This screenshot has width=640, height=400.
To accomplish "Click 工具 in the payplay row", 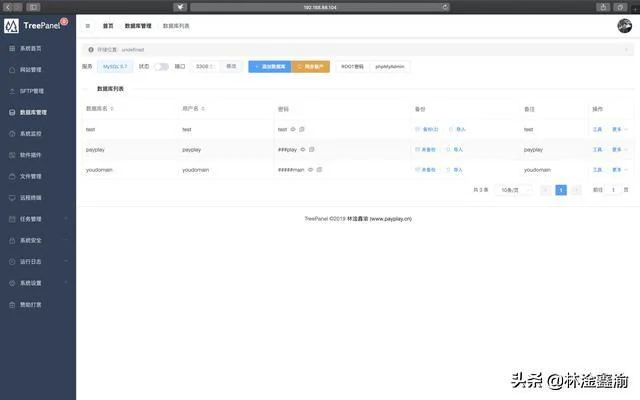I will click(597, 150).
